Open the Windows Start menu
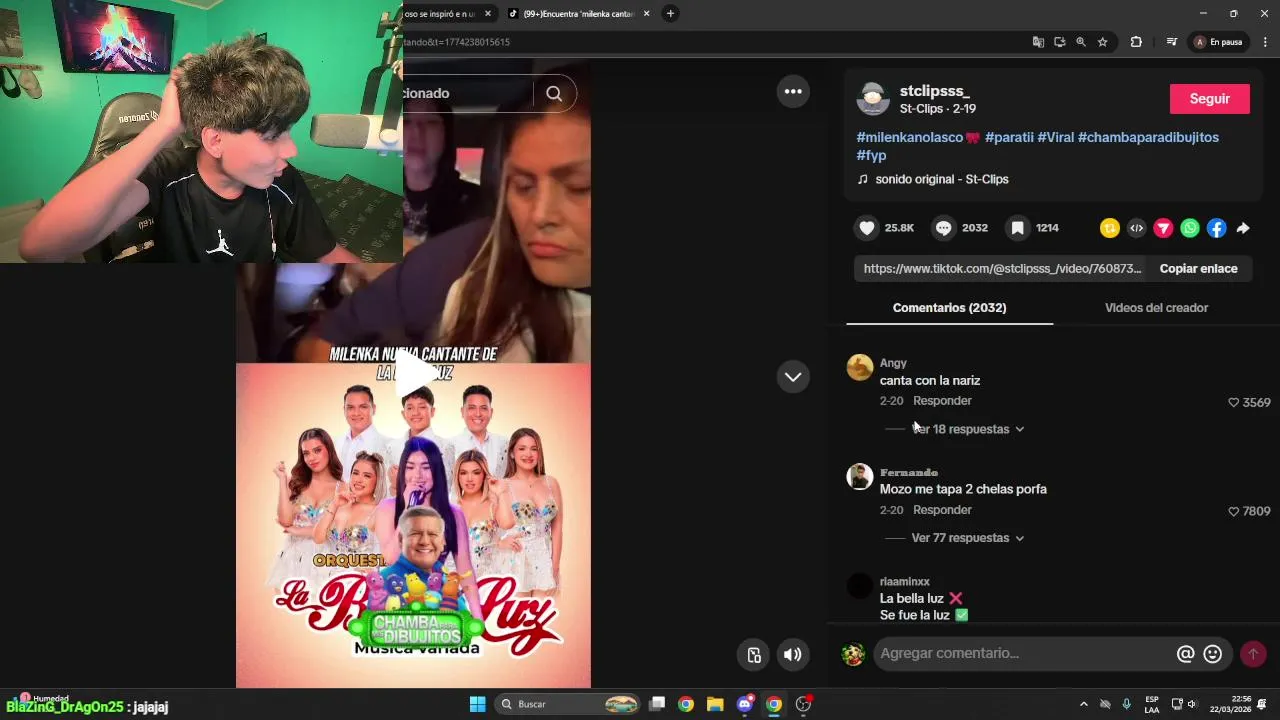Viewport: 1280px width, 720px height. pyautogui.click(x=478, y=704)
